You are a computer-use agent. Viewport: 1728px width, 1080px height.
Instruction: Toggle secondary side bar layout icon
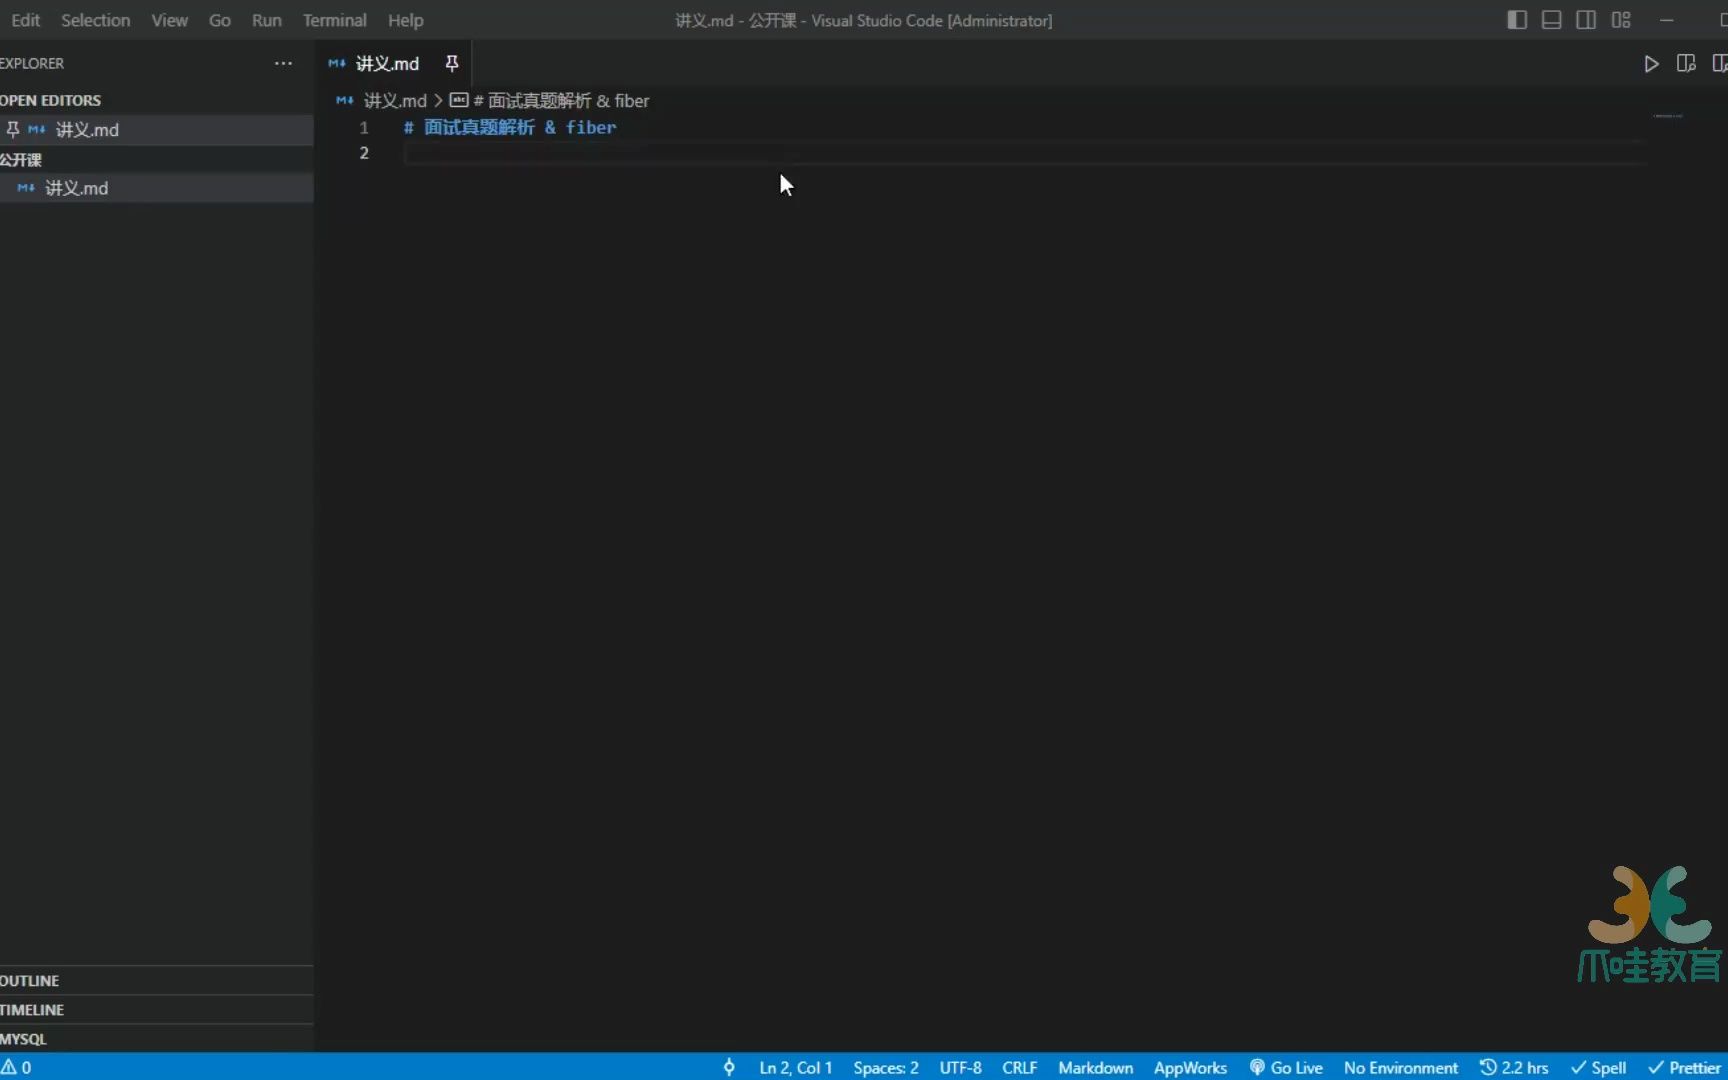(x=1586, y=20)
